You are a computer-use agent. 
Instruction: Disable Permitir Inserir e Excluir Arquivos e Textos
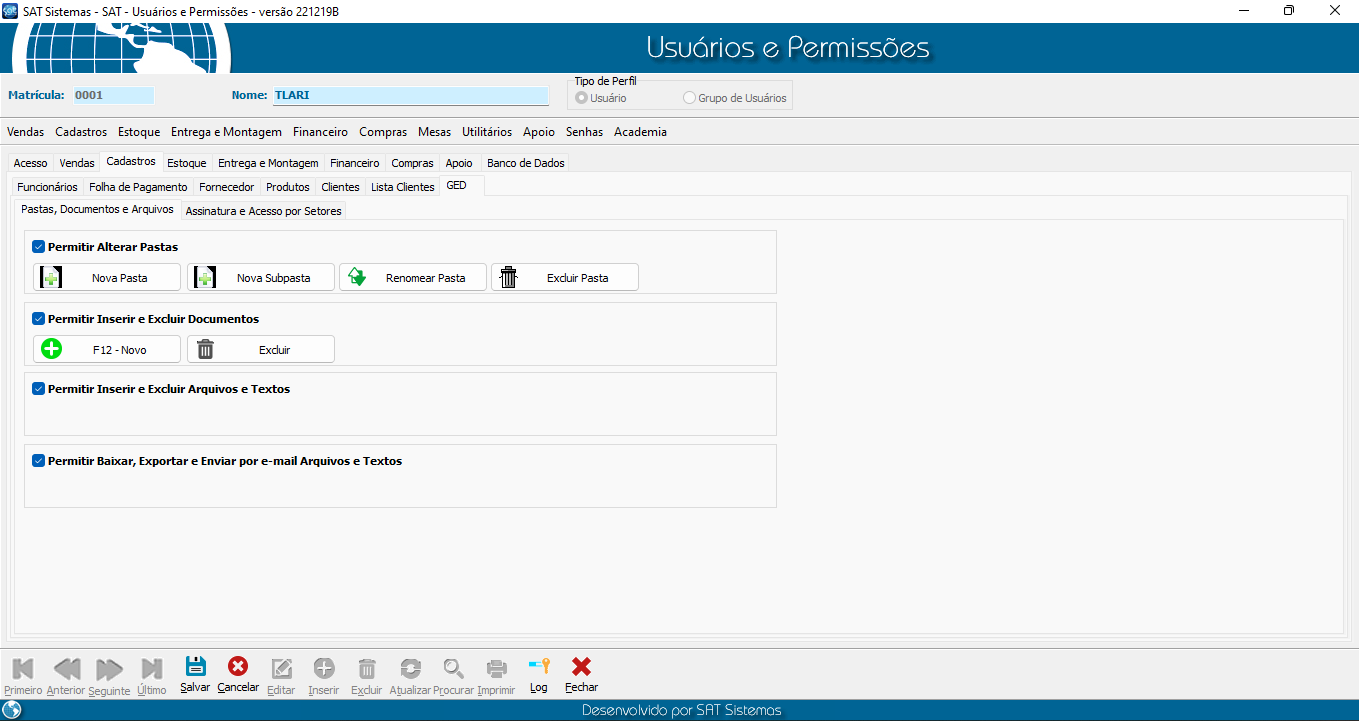point(39,389)
